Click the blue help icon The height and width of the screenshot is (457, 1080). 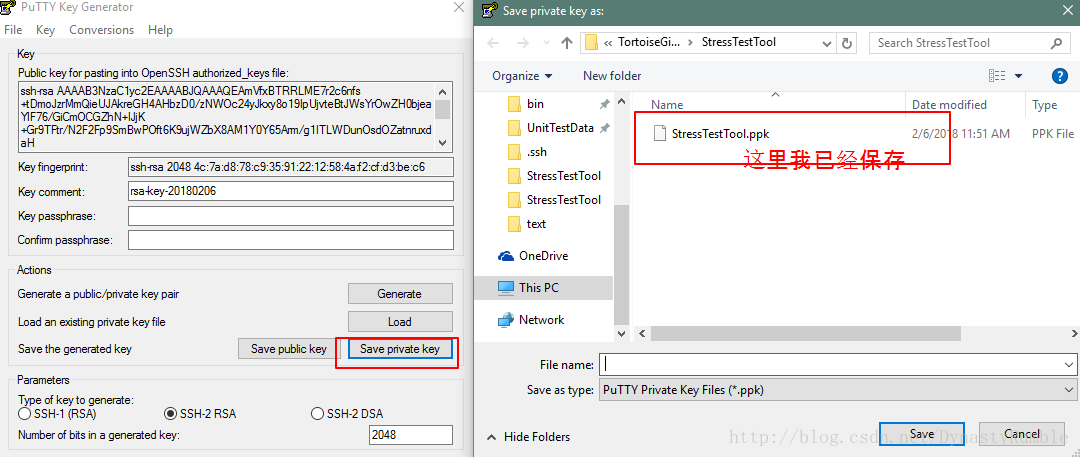tap(1059, 76)
